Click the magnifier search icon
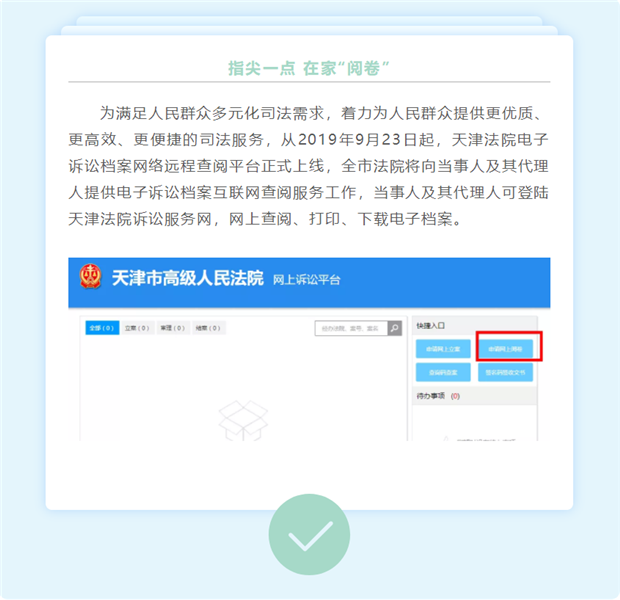 (x=394, y=328)
